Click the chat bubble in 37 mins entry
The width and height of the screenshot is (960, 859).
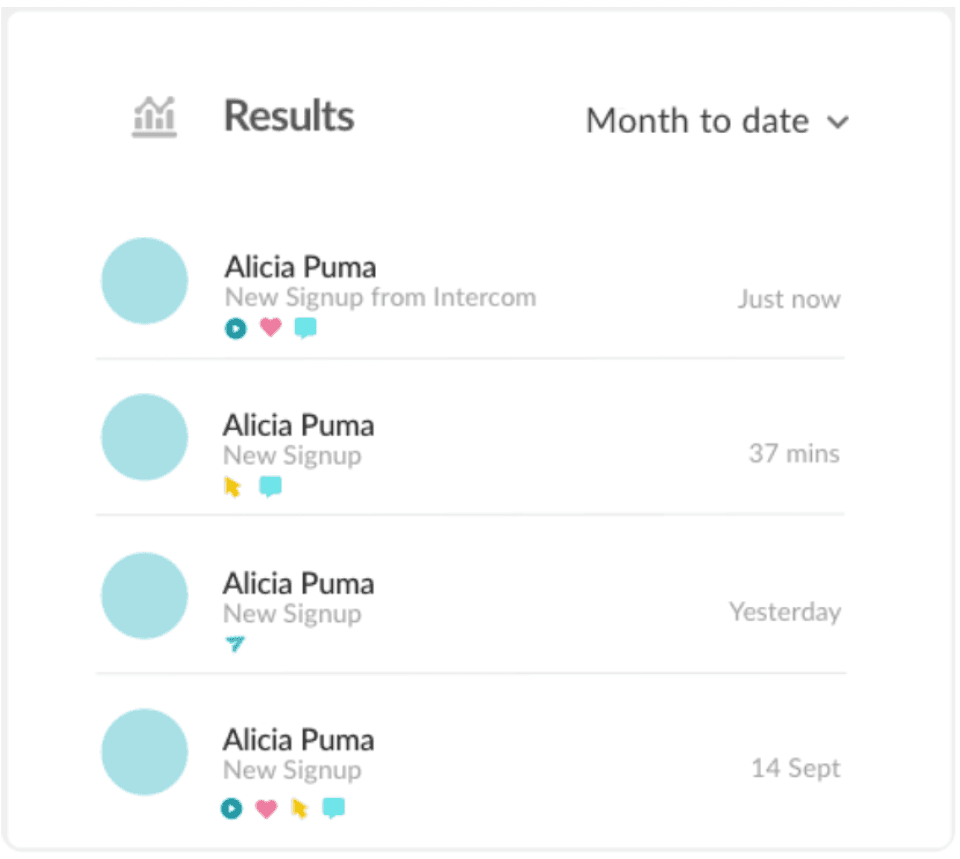click(x=270, y=487)
